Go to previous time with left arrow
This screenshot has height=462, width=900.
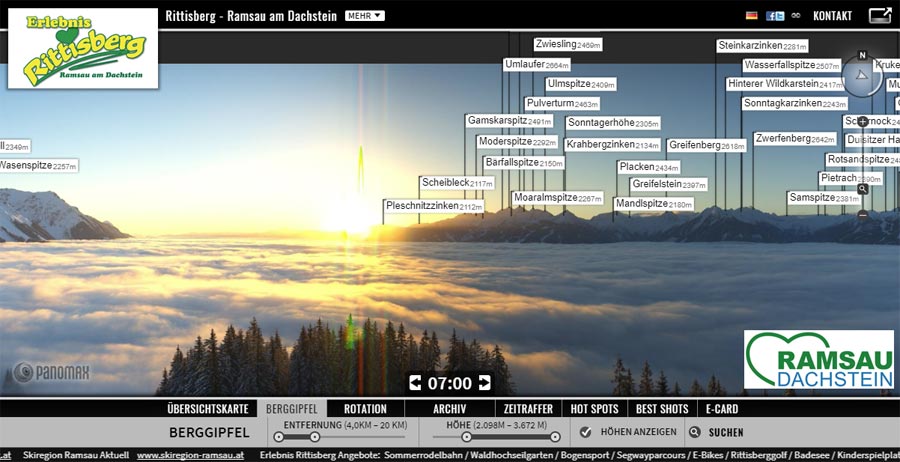coord(415,383)
